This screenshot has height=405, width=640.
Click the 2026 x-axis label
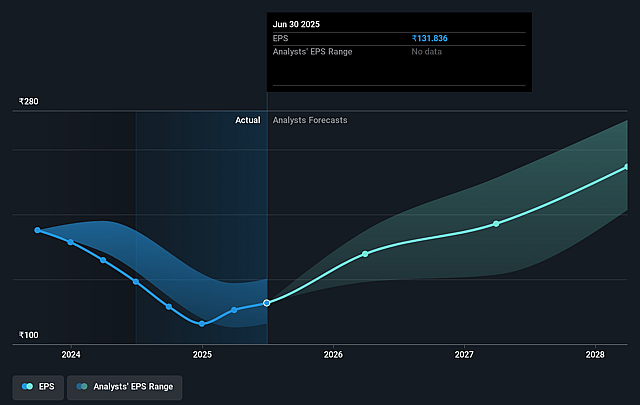coord(333,355)
